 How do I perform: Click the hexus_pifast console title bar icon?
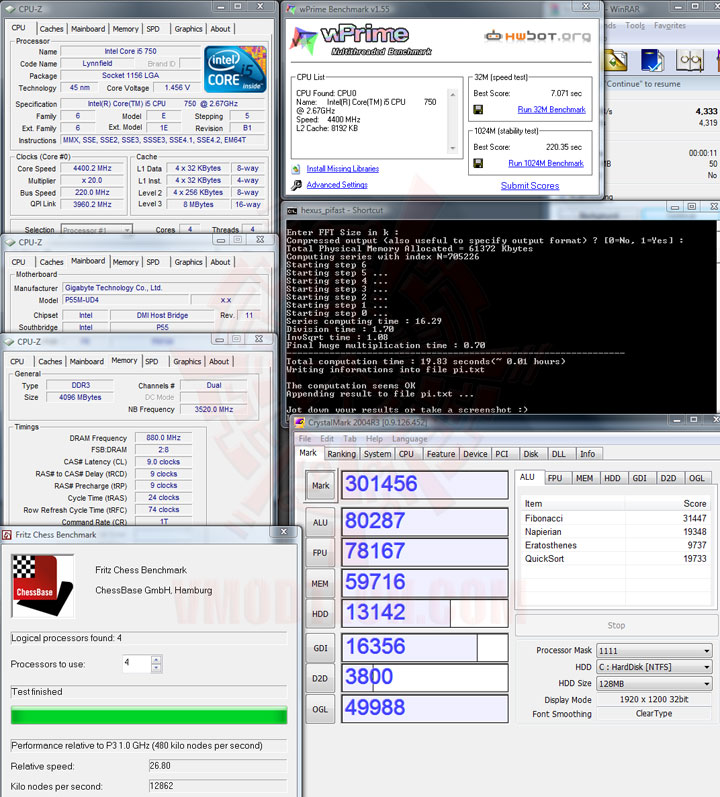(292, 210)
